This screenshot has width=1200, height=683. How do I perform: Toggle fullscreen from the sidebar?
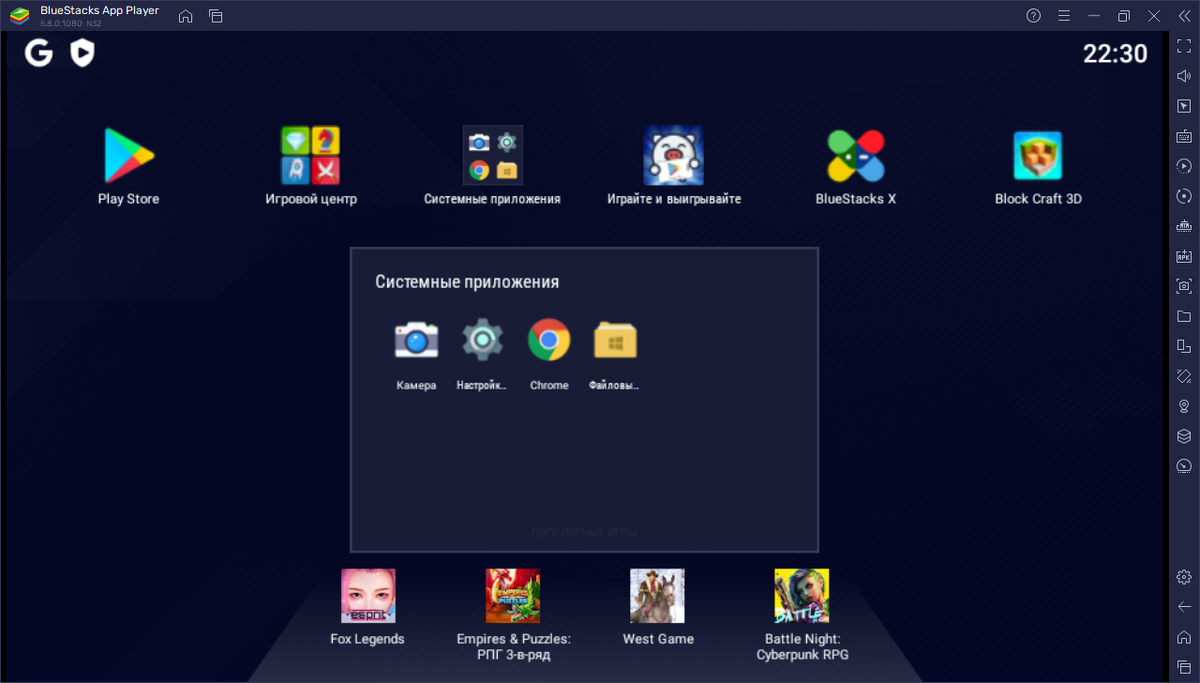click(1184, 46)
